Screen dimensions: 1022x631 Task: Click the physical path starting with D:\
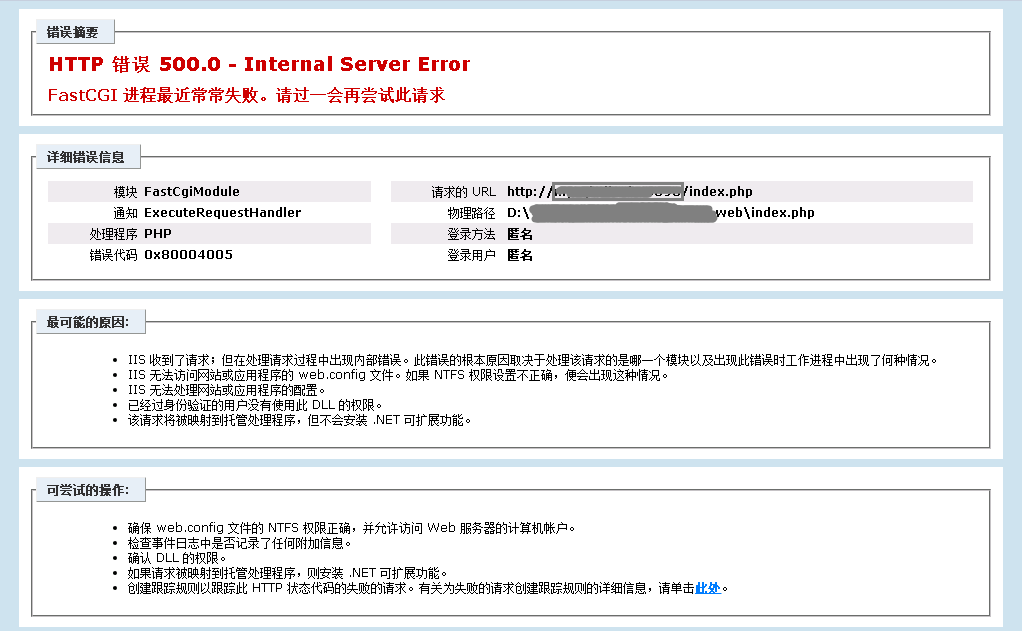click(660, 213)
